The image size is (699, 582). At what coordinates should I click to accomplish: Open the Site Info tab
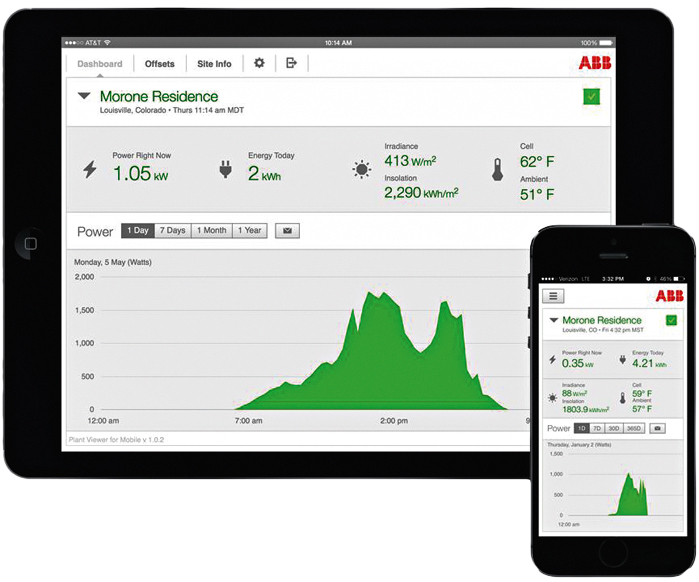pyautogui.click(x=214, y=64)
